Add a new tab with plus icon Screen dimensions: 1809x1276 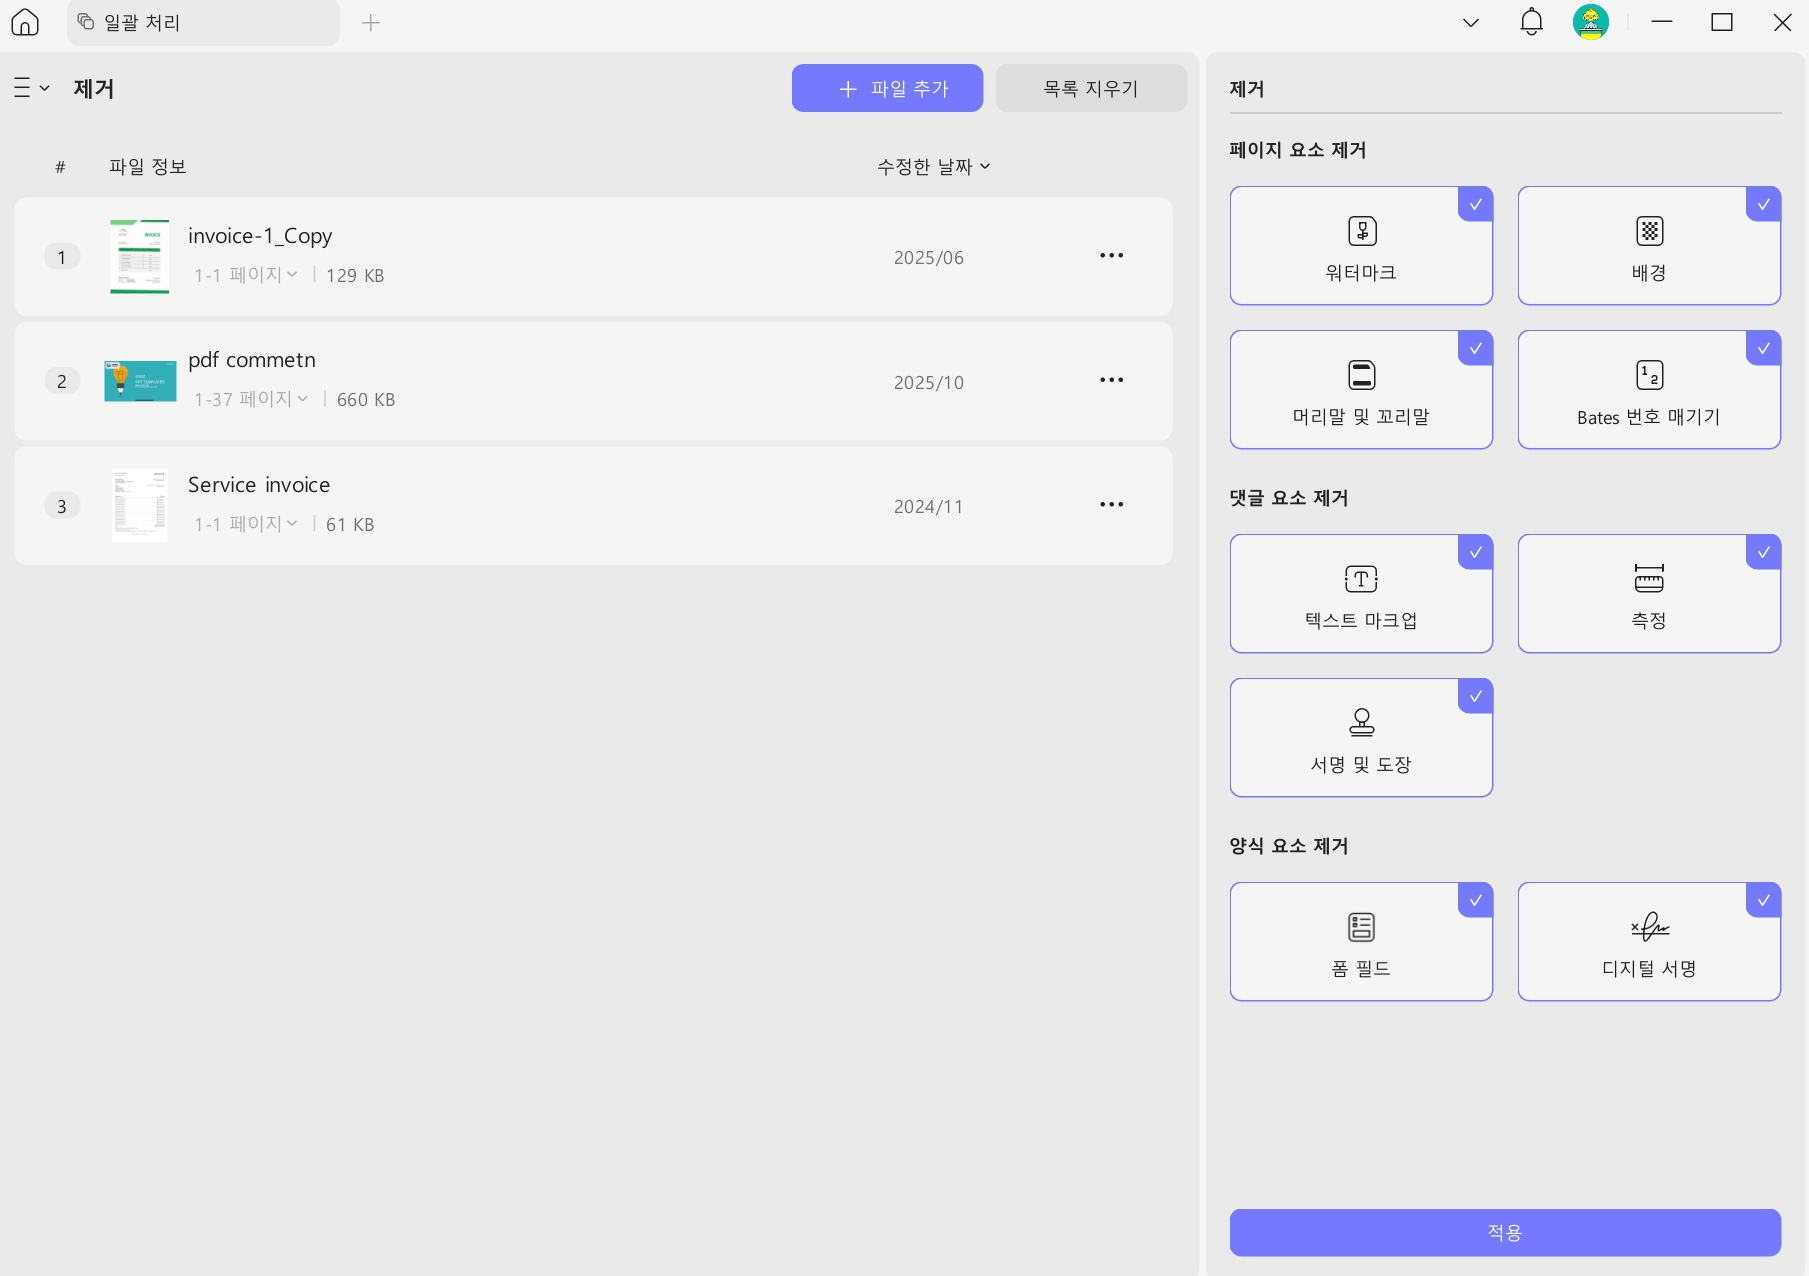point(370,22)
